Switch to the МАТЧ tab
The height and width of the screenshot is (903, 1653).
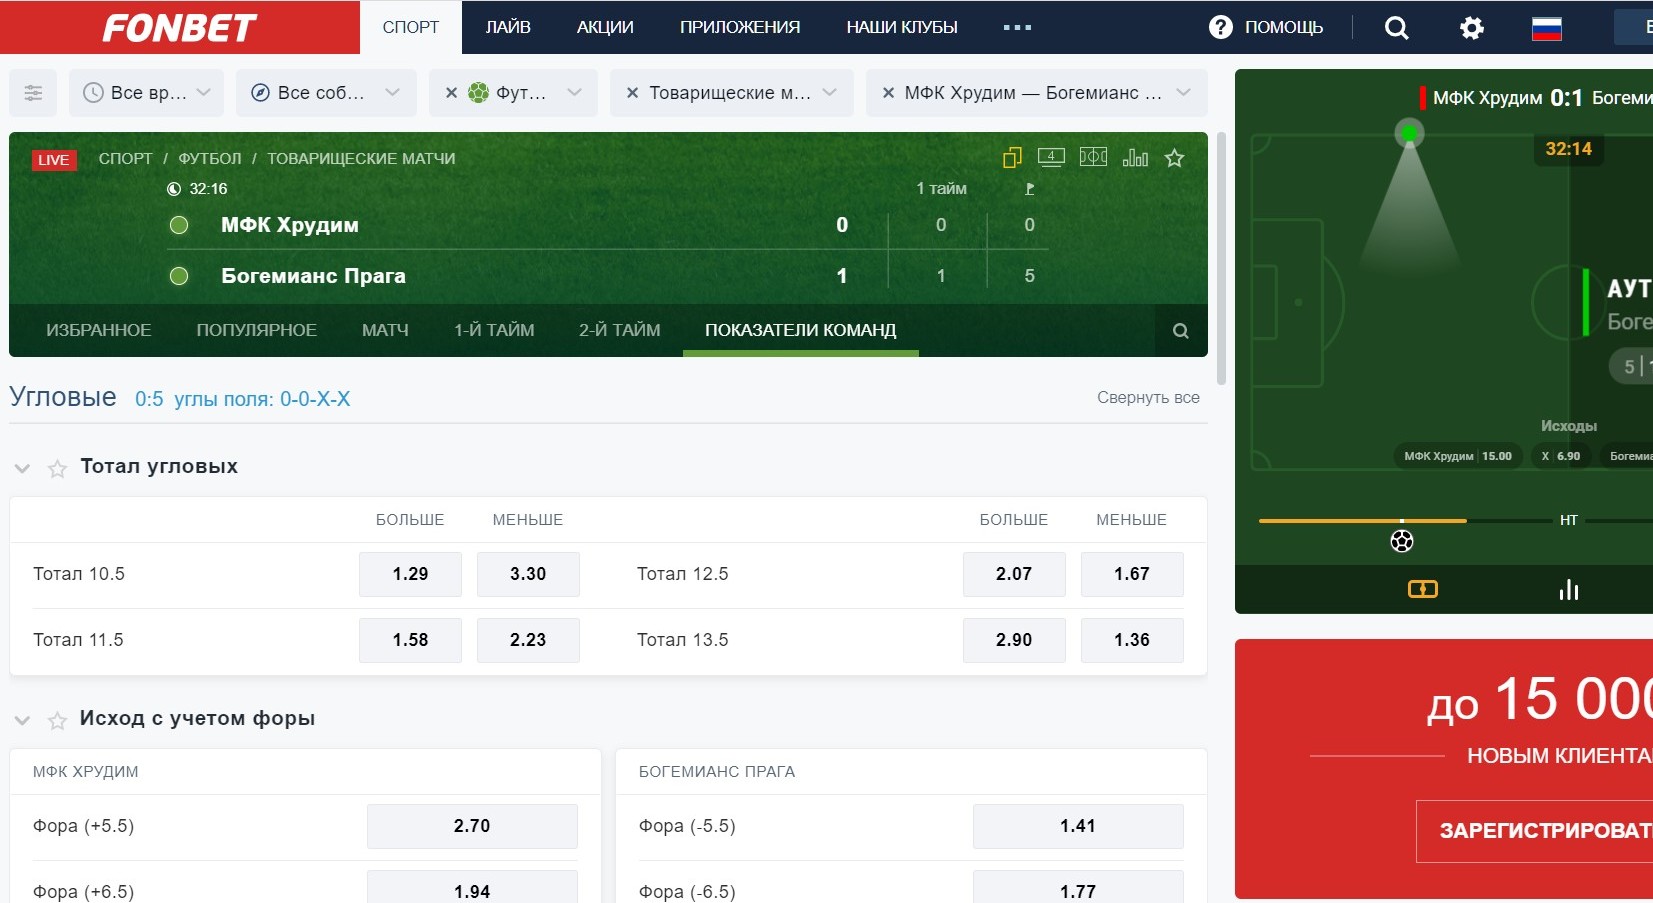click(385, 330)
